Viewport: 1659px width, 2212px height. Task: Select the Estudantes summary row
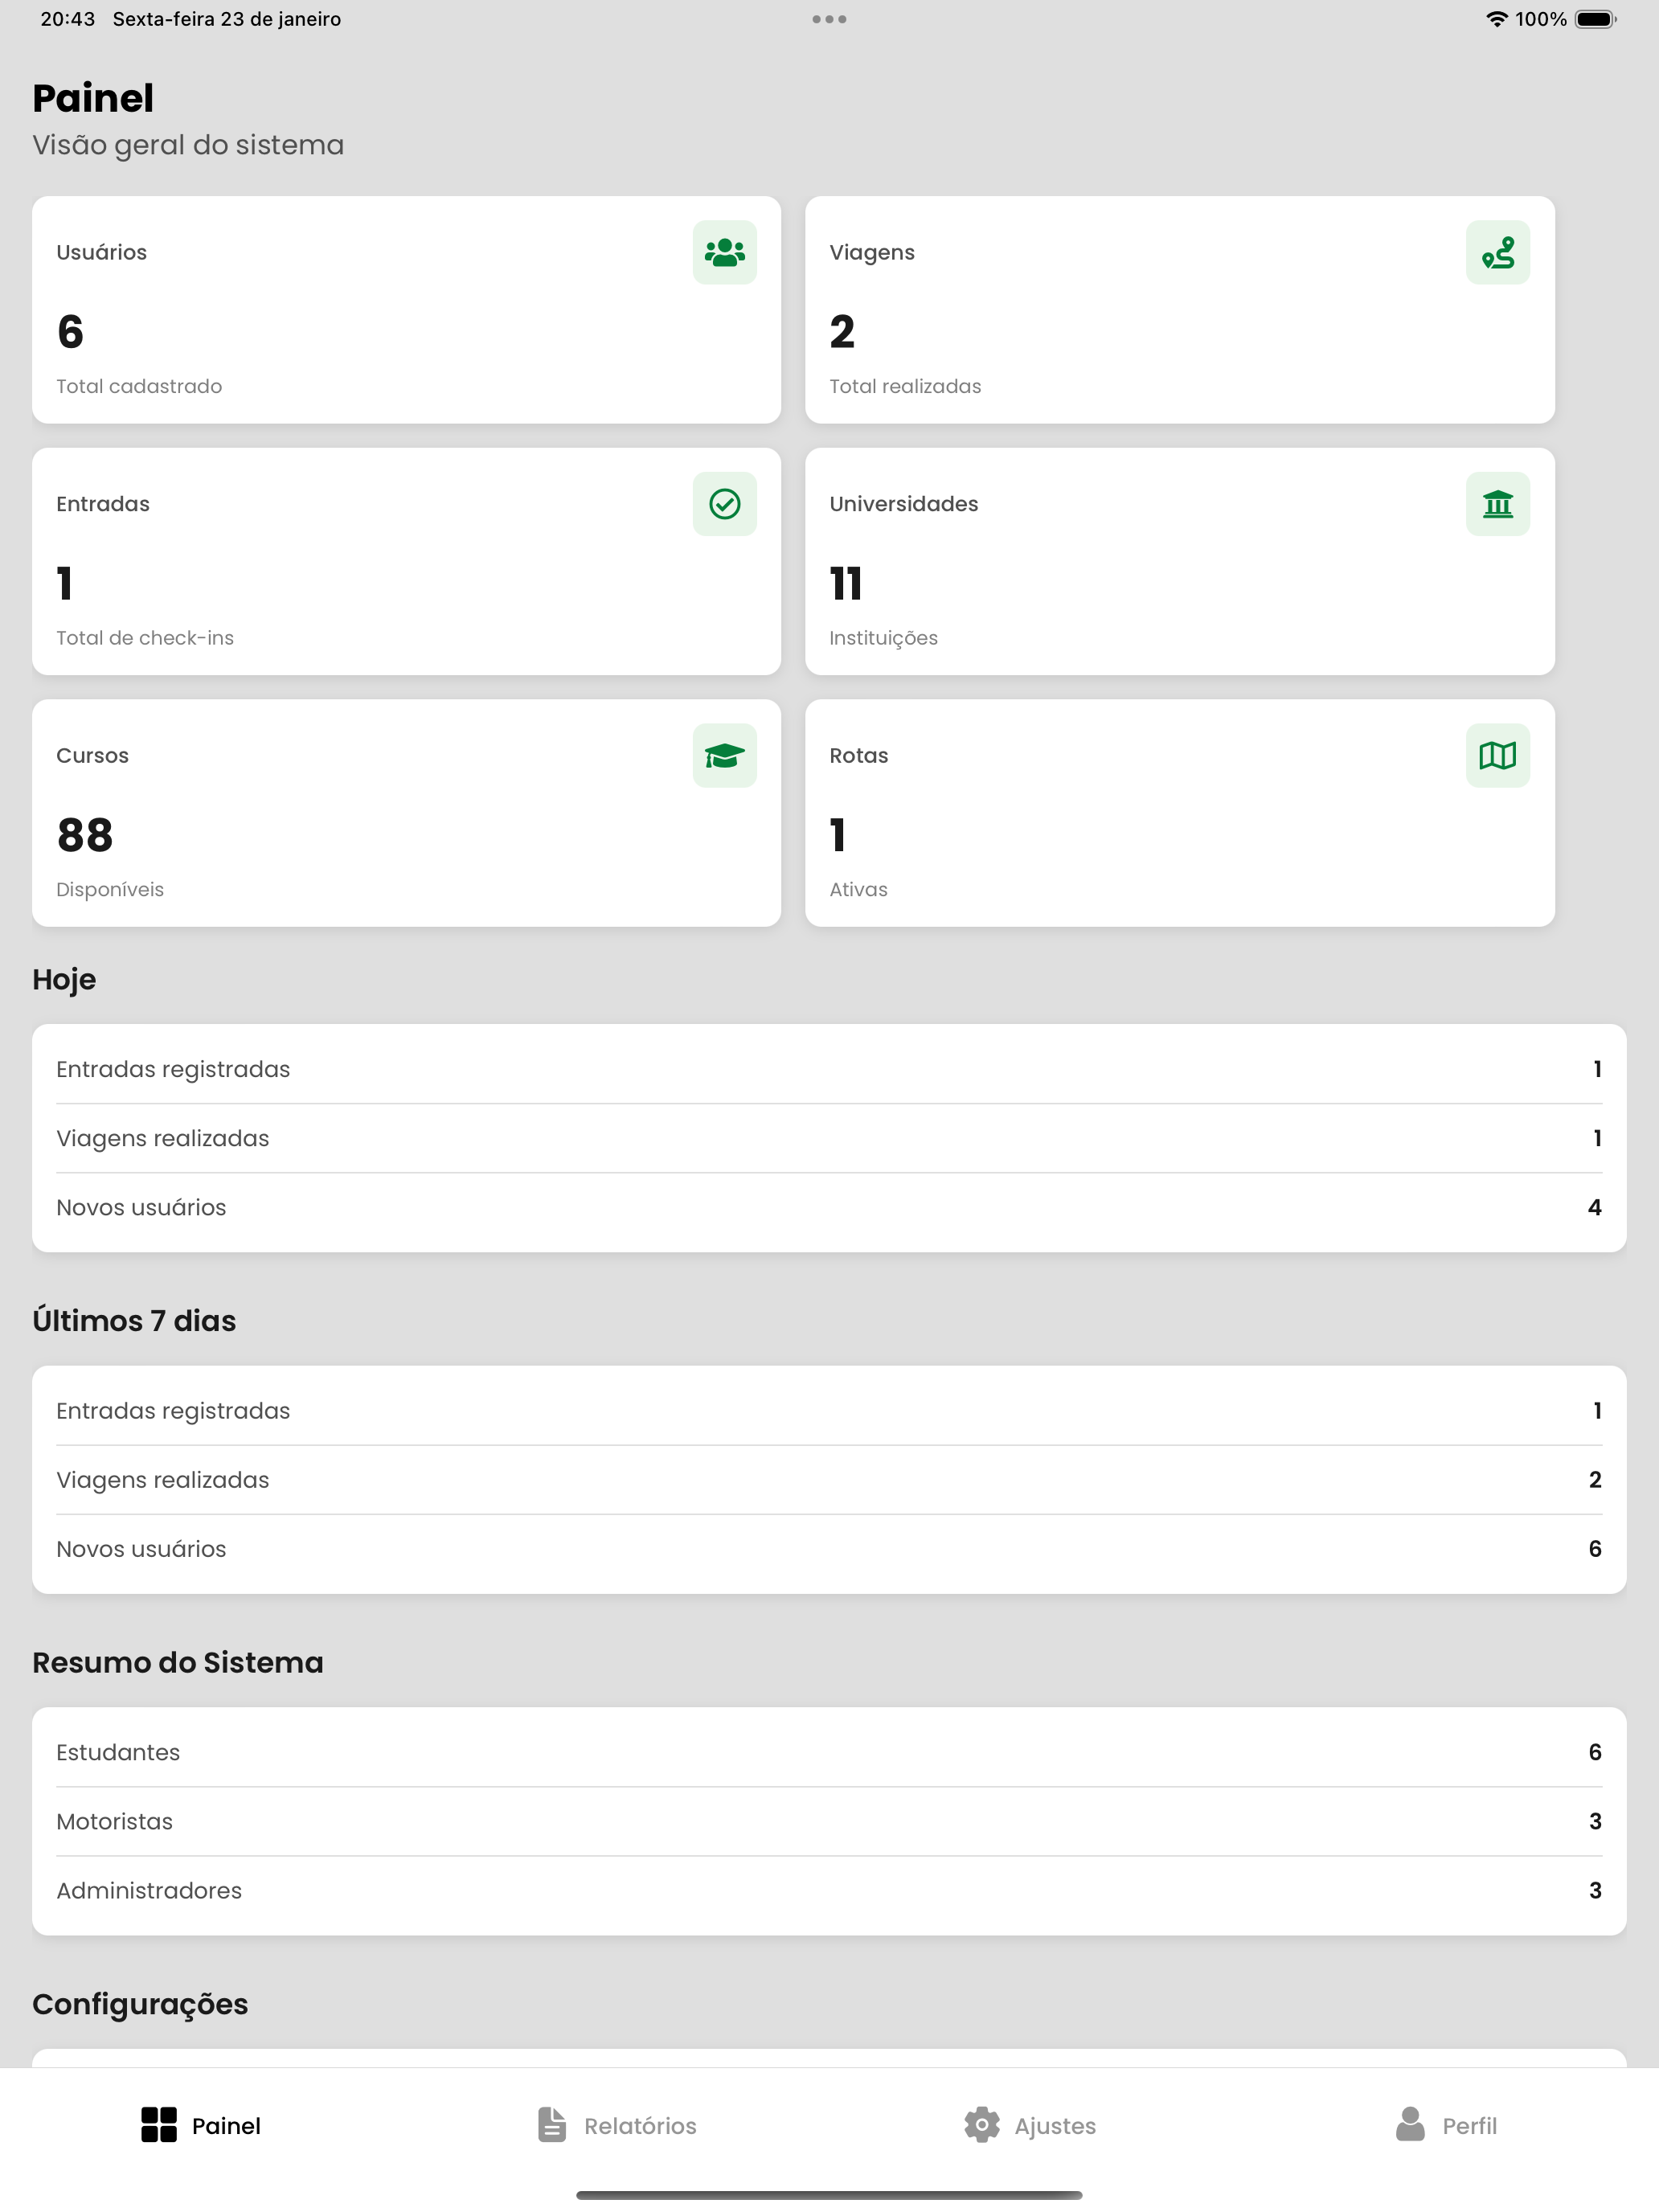click(829, 1753)
